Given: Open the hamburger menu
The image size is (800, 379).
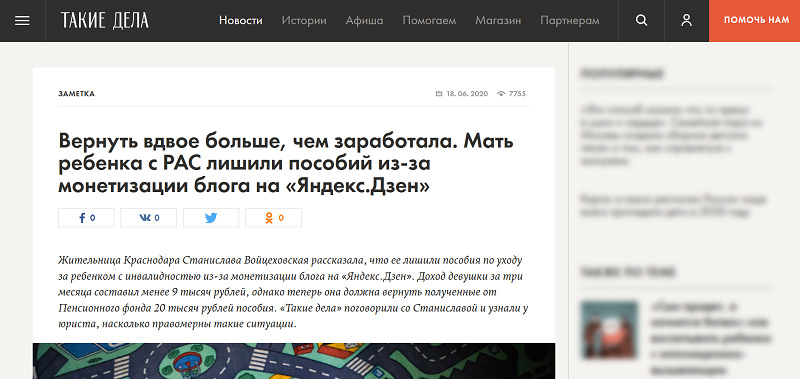Looking at the screenshot, I should pyautogui.click(x=22, y=21).
